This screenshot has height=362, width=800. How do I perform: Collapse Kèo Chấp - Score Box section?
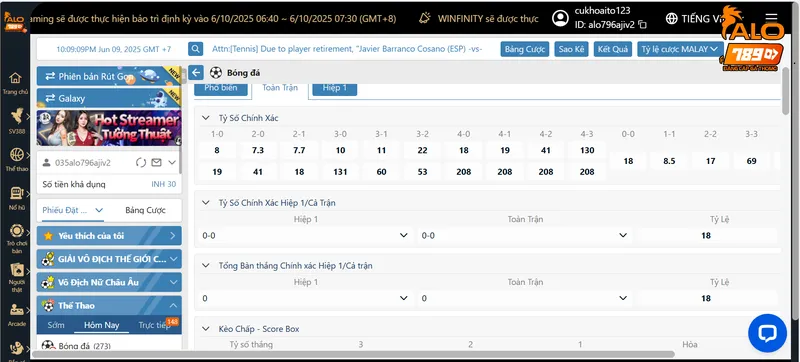[x=205, y=329]
